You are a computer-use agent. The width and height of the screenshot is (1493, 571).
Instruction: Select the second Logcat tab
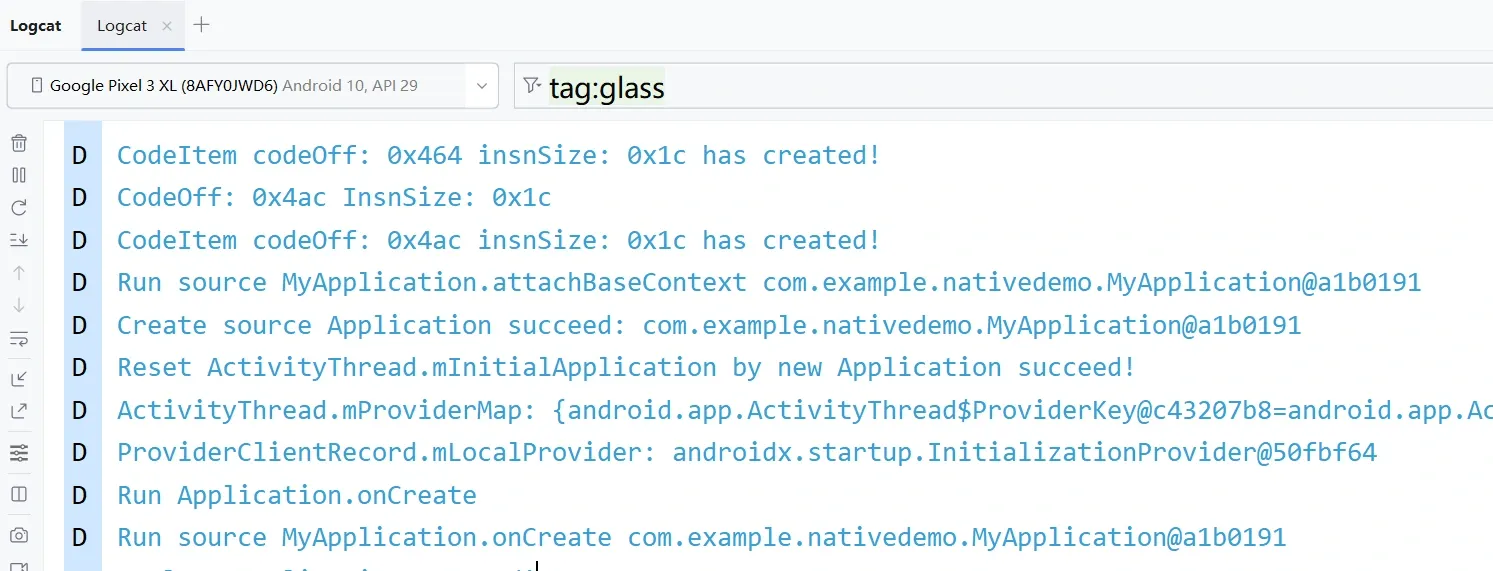(122, 26)
